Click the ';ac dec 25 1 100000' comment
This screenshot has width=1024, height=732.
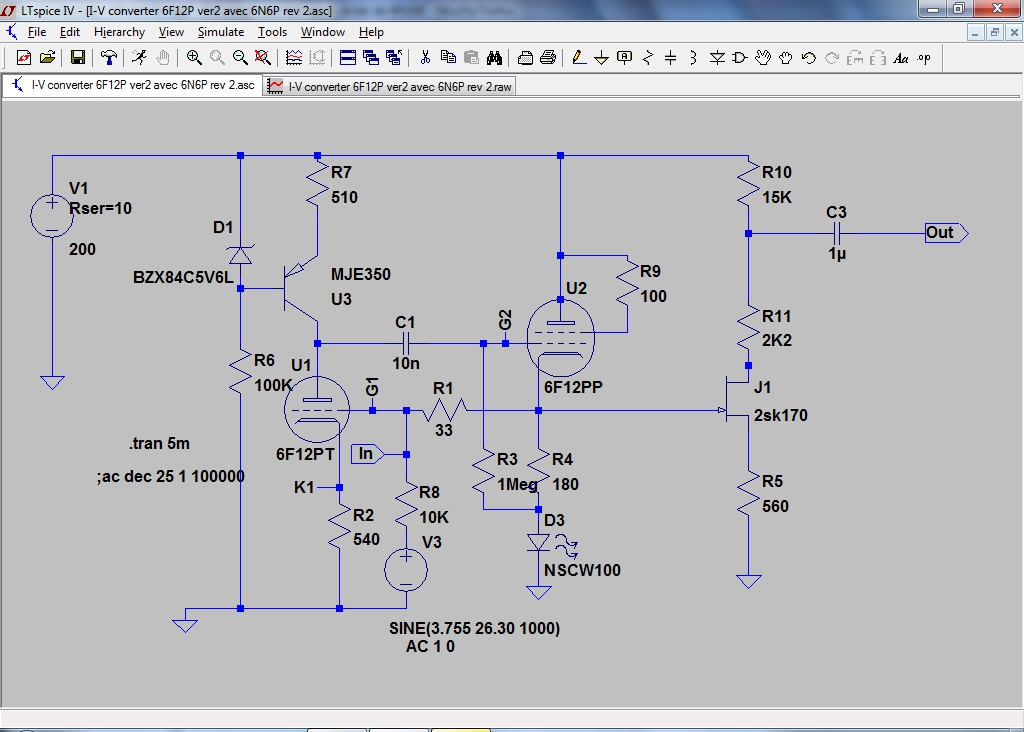[x=170, y=476]
